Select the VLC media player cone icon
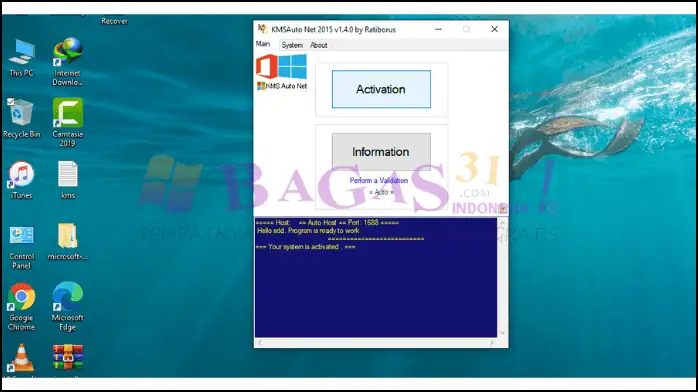The width and height of the screenshot is (698, 392). (x=21, y=358)
